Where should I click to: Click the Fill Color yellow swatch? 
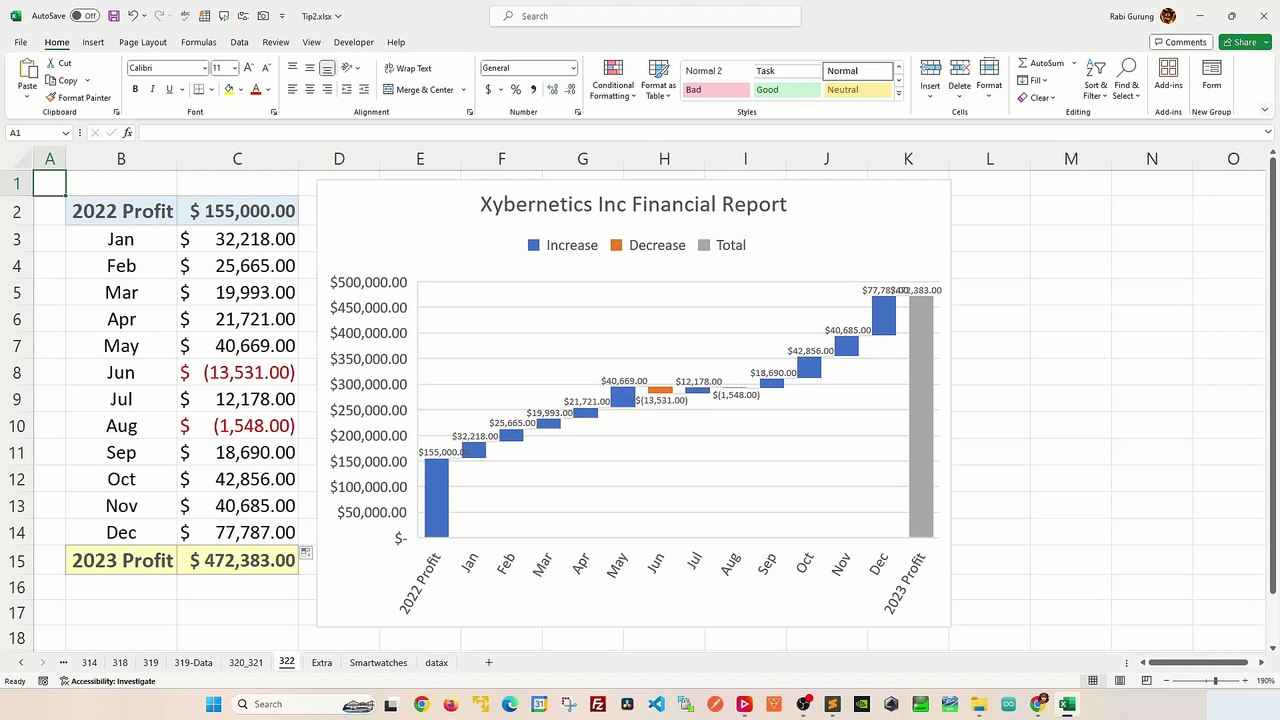click(229, 89)
